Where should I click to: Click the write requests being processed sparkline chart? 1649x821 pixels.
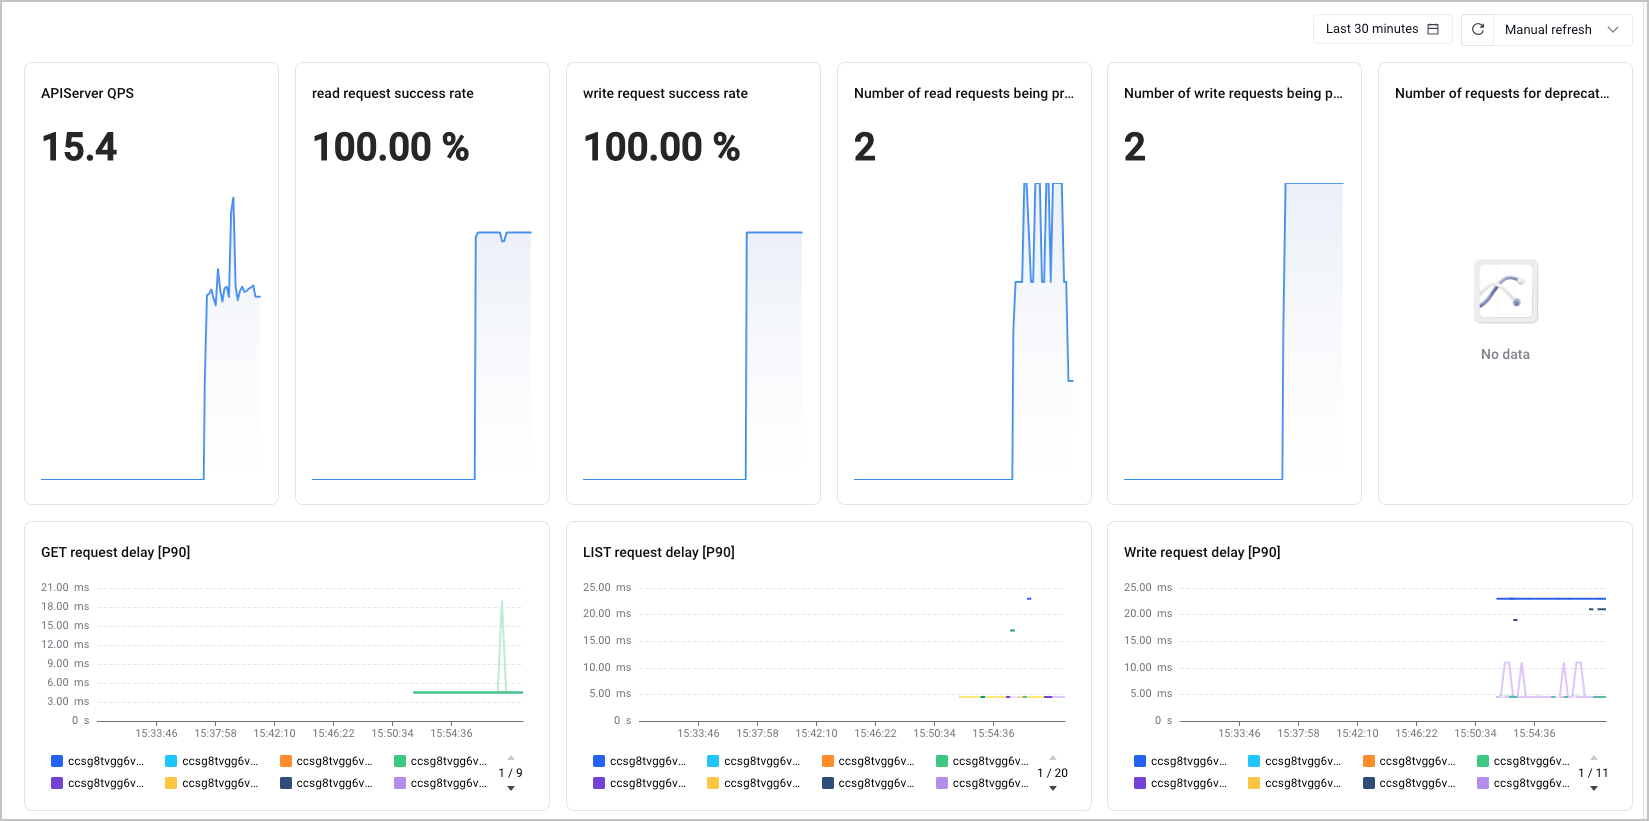coord(1234,331)
